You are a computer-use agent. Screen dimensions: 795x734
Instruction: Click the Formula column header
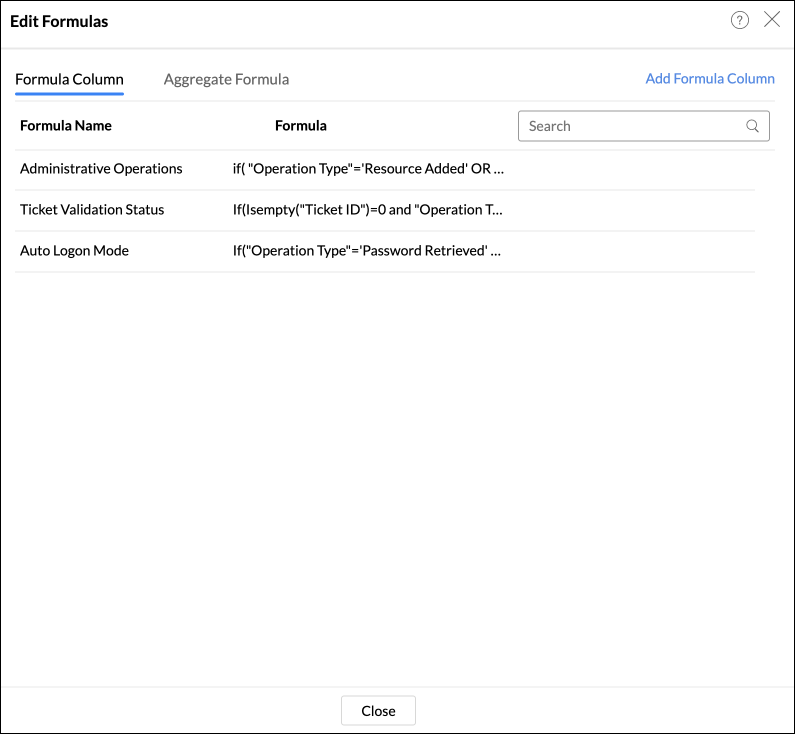pos(301,126)
